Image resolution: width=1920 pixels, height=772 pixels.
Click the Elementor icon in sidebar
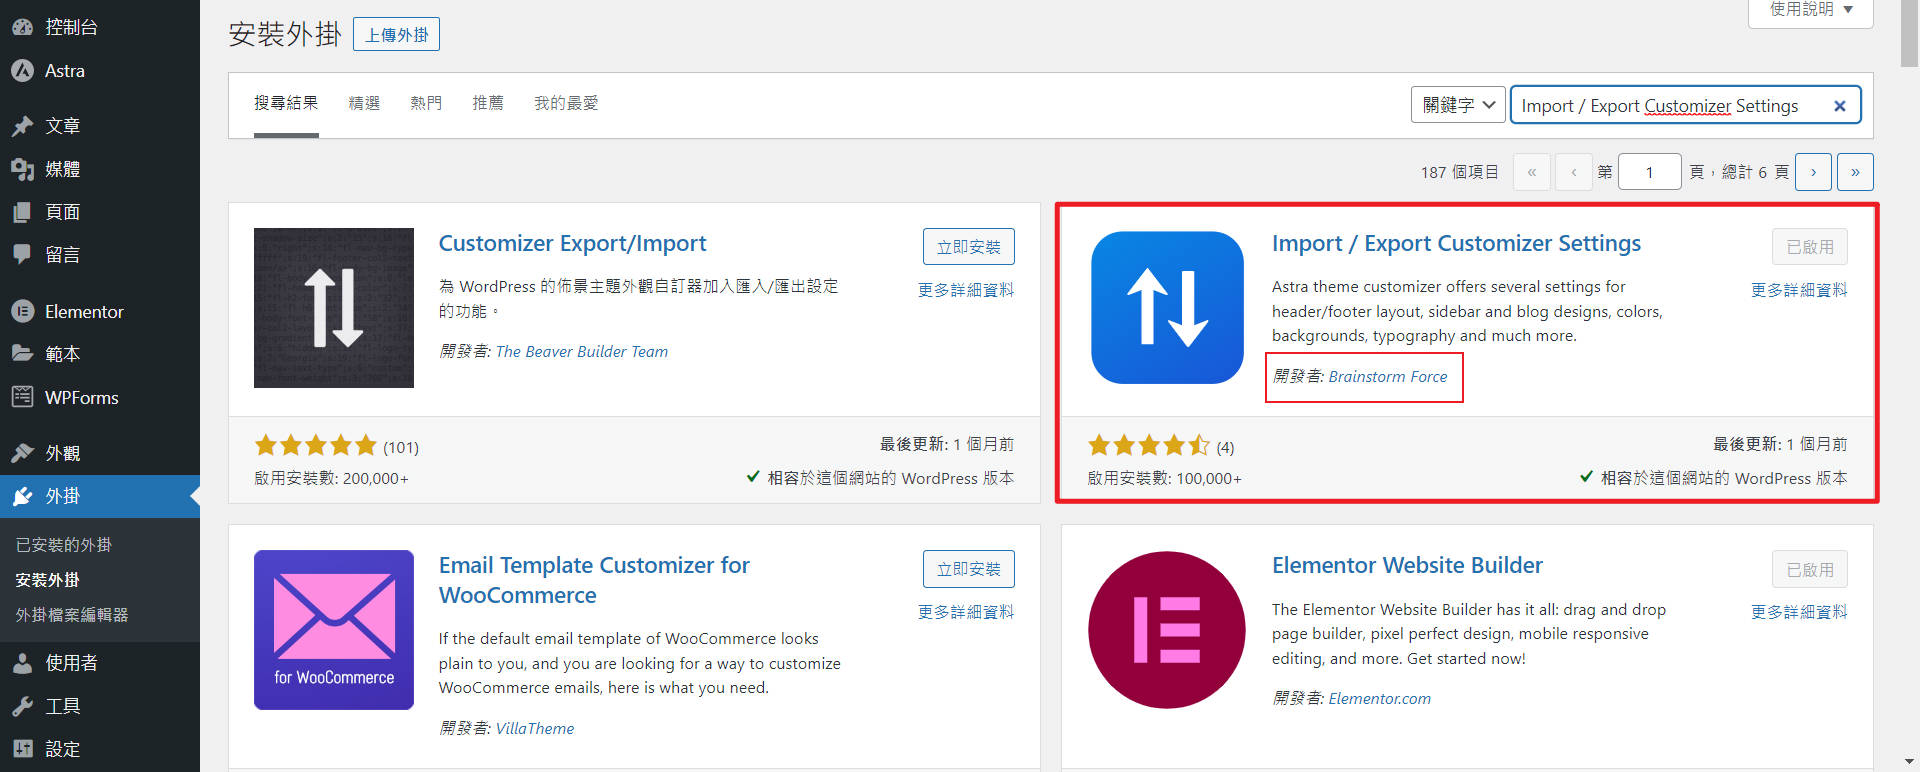(x=22, y=312)
